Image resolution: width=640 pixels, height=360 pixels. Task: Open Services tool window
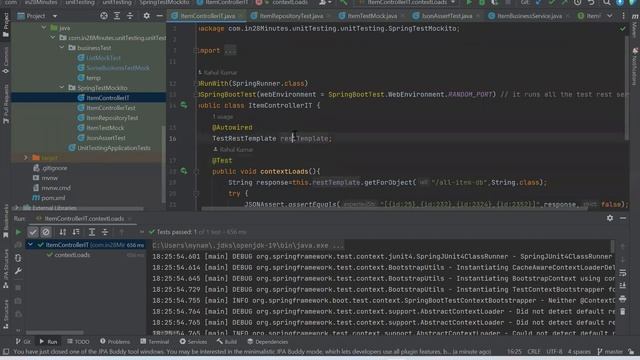tap(193, 342)
